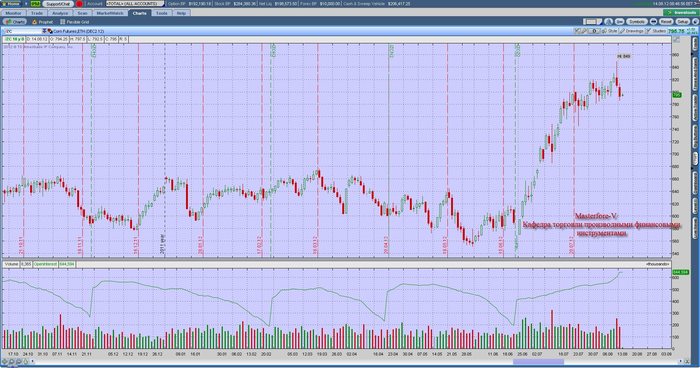700x368 pixels.
Task: Click the detach chart icon
Action: [608, 21]
